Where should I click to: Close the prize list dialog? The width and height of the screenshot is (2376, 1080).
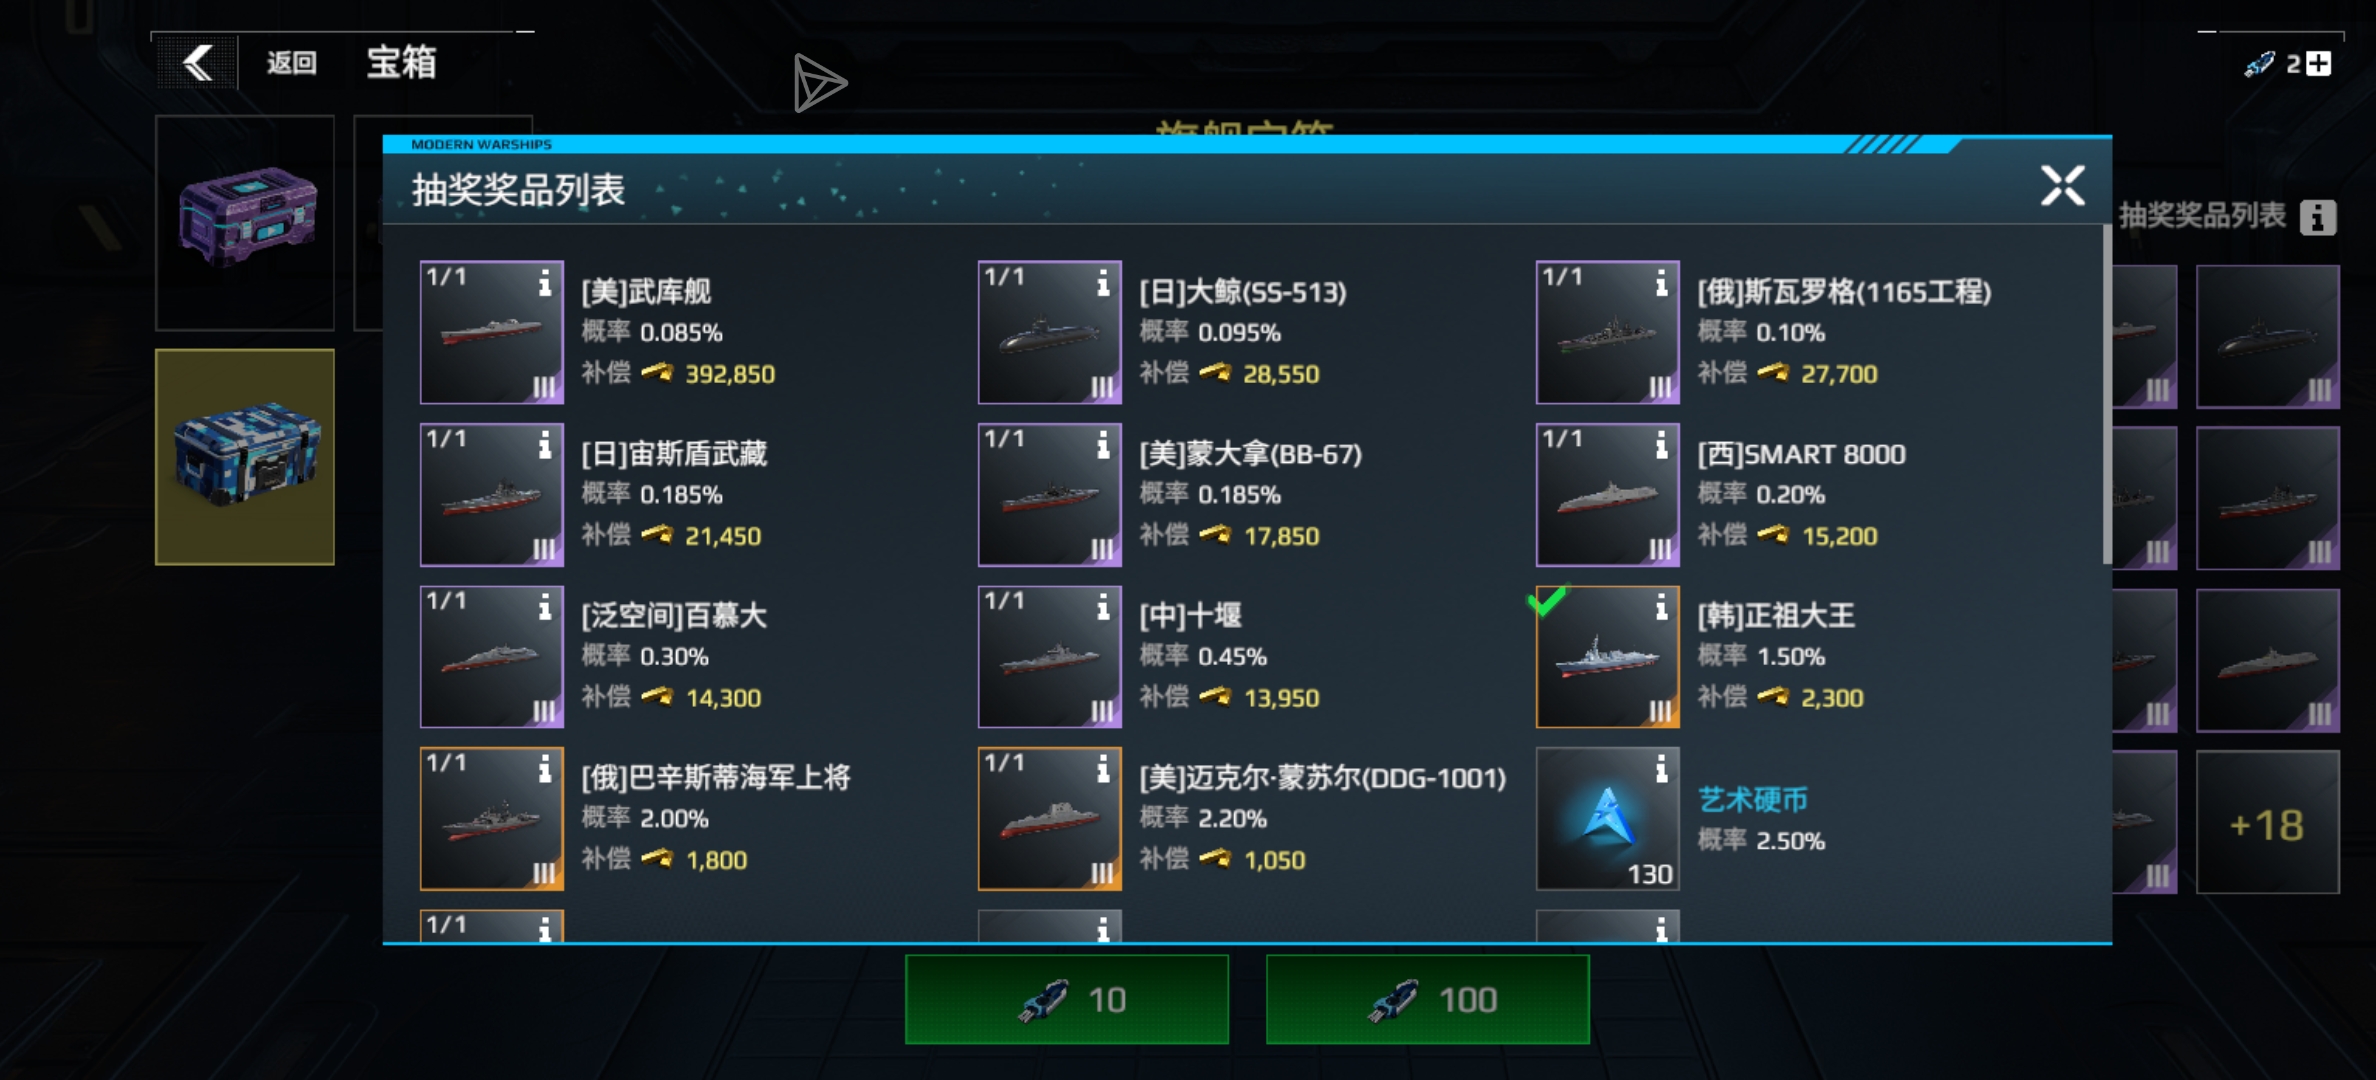2062,186
